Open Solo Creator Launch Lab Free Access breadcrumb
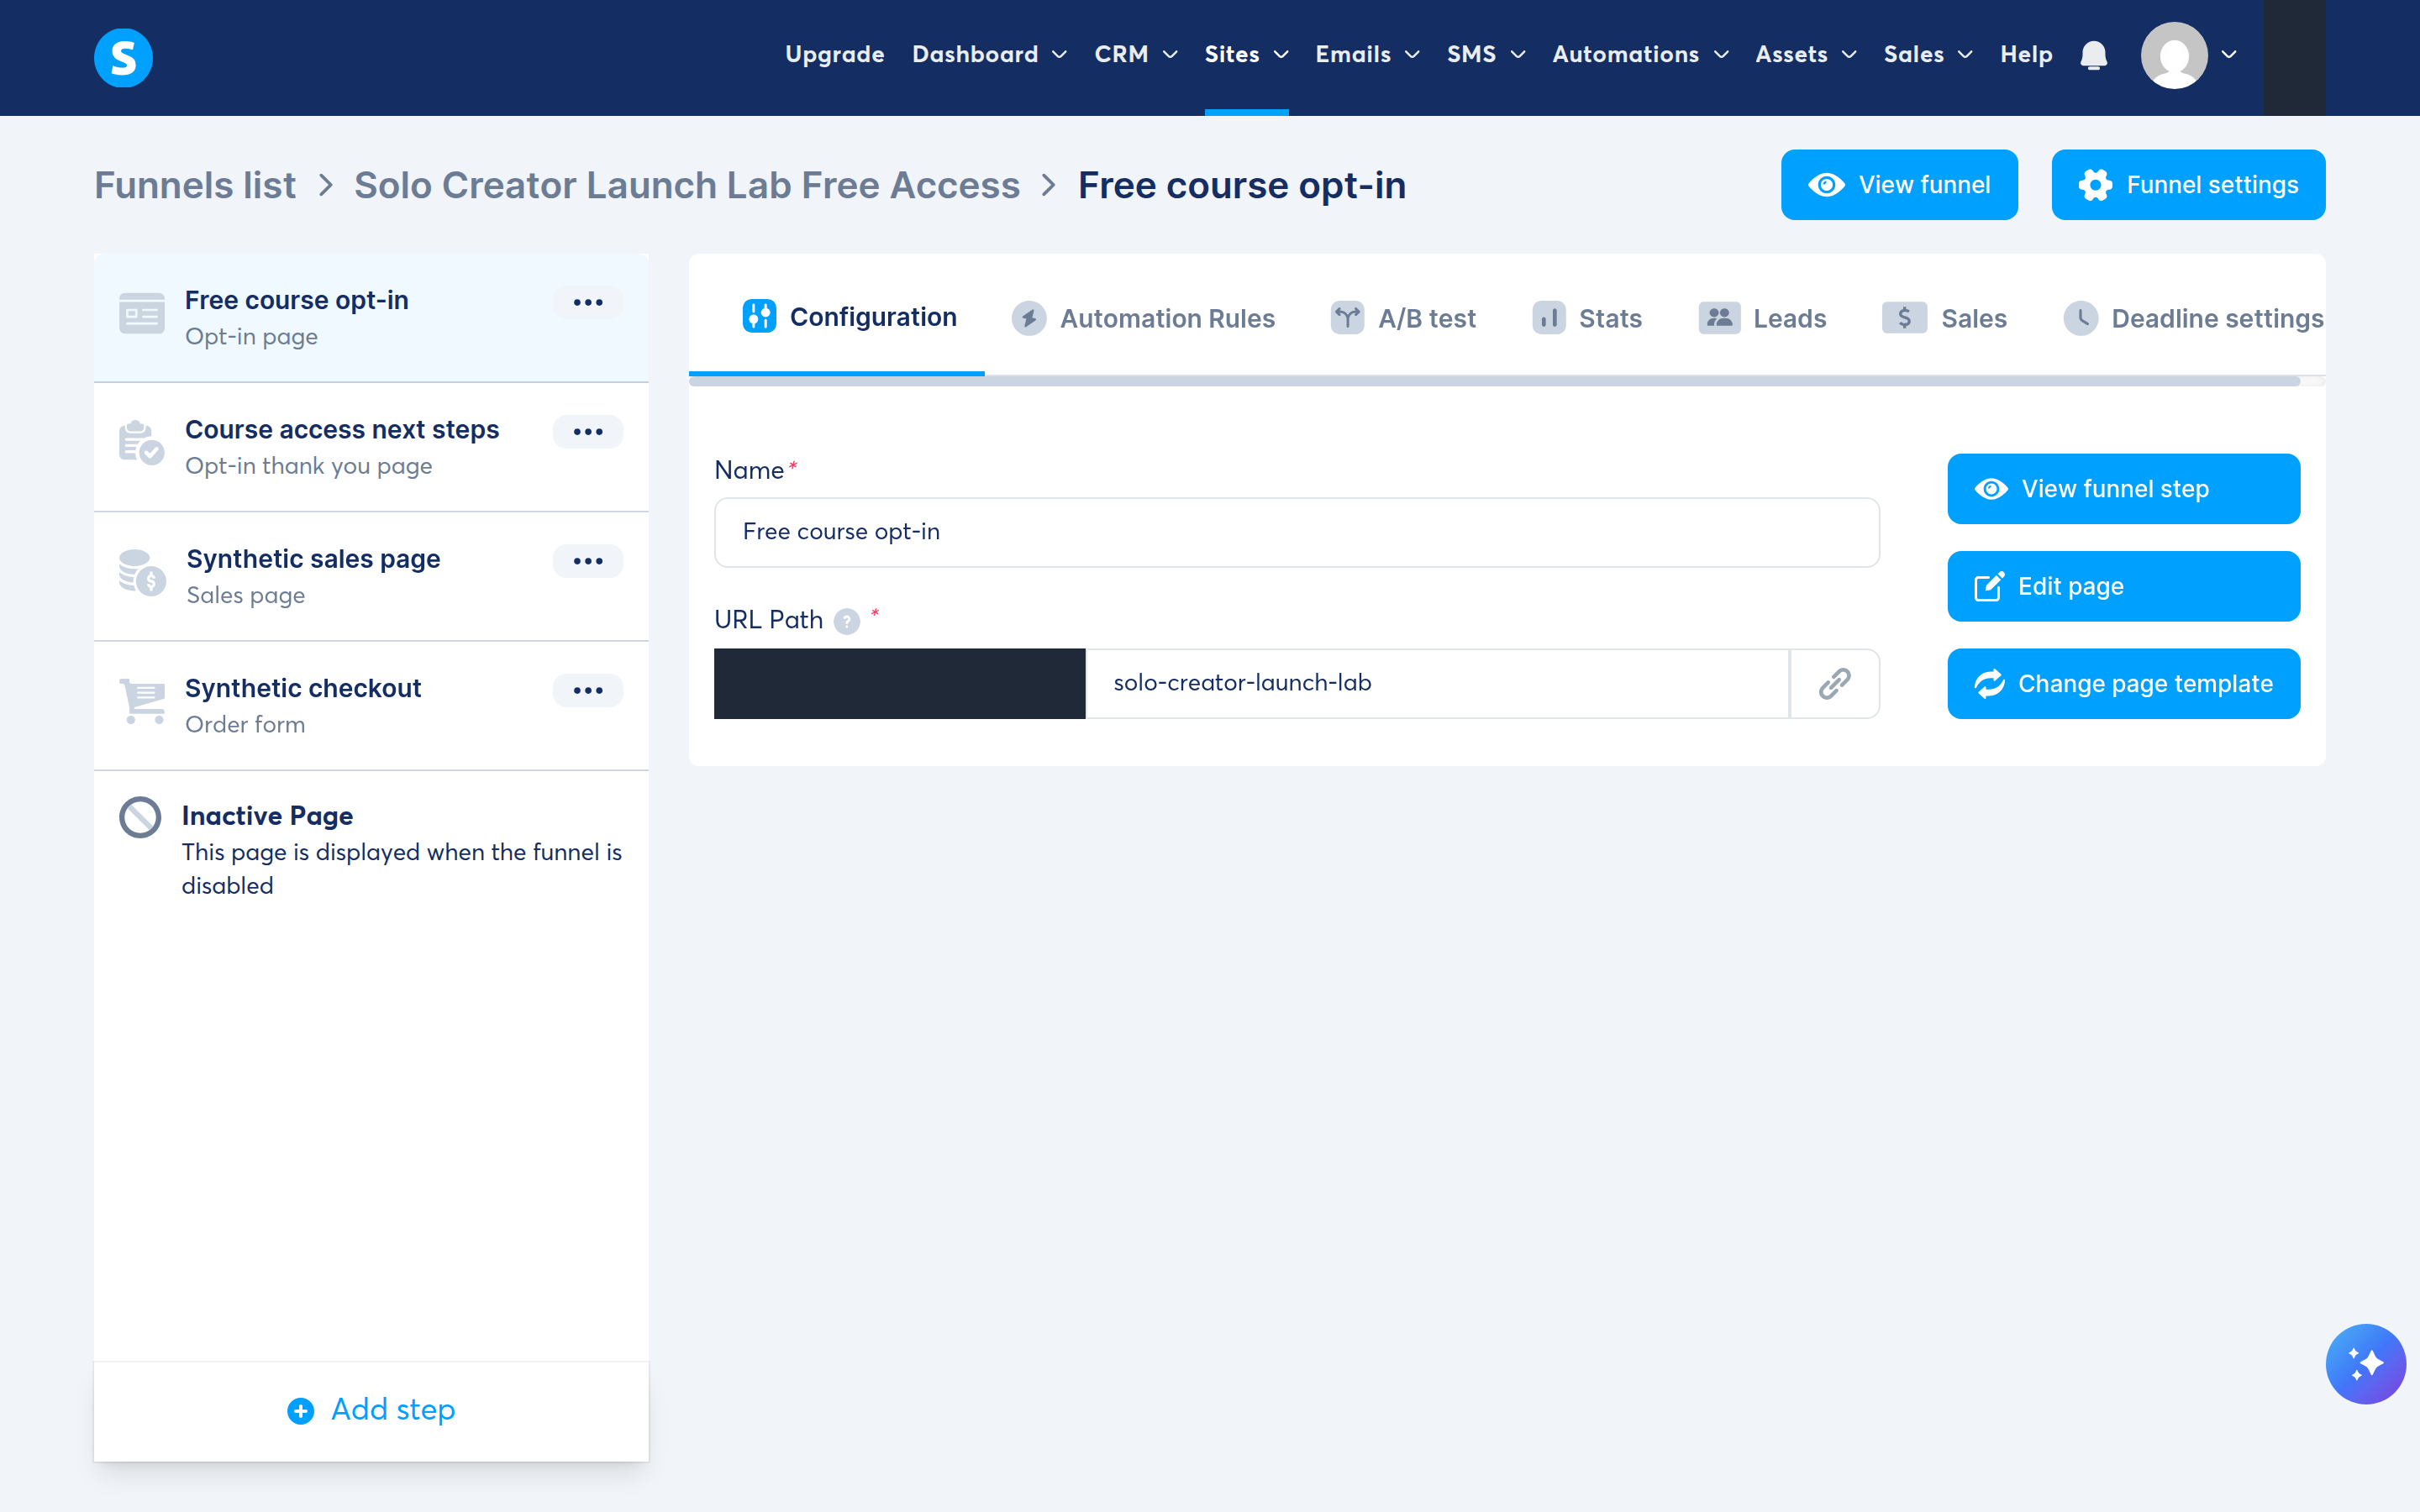 pyautogui.click(x=687, y=185)
